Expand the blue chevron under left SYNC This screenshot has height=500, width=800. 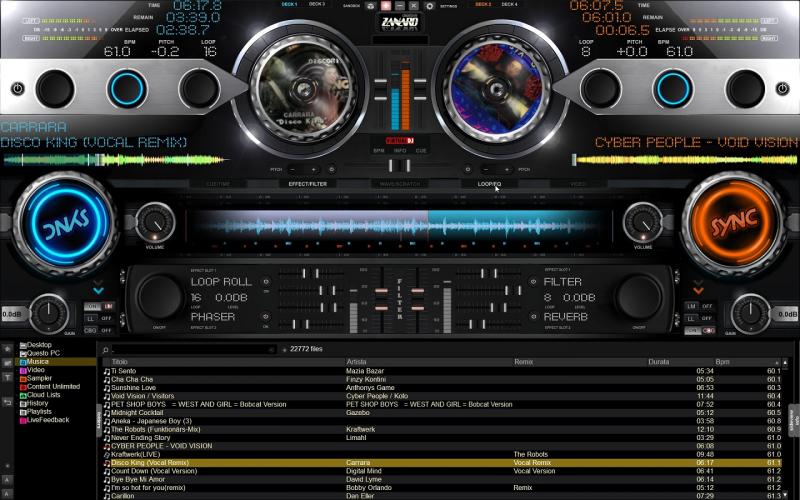point(98,290)
